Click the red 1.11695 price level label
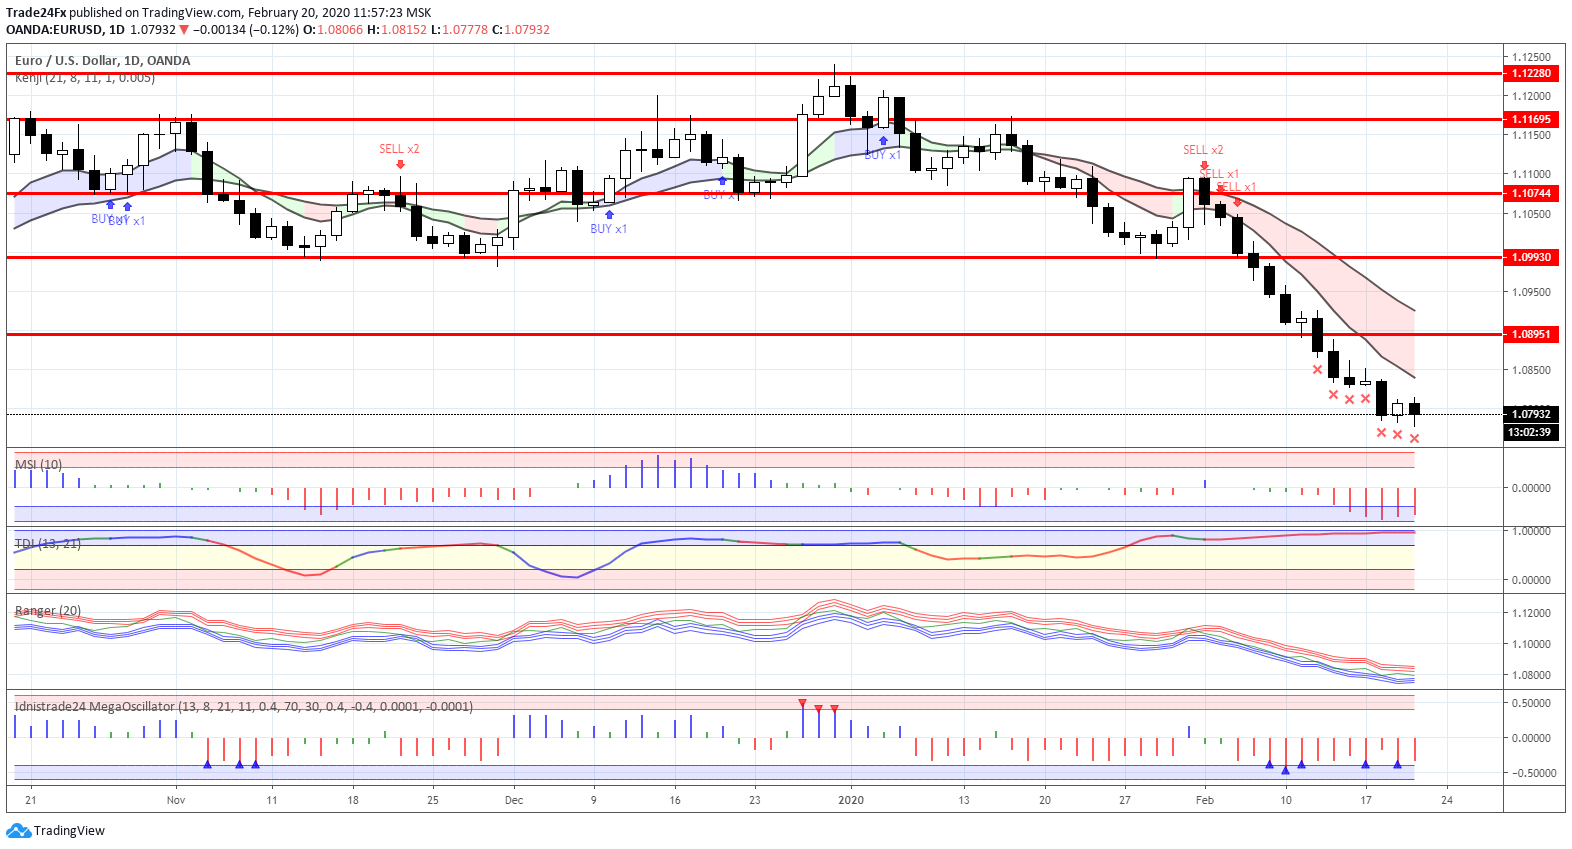Screen dimensions: 1572x849 1531,119
